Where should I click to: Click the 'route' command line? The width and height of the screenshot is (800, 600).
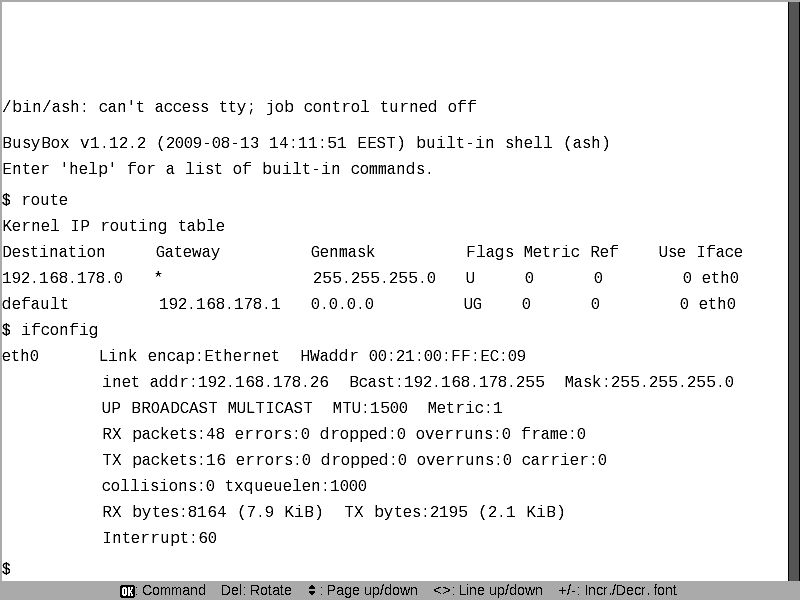coord(35,200)
